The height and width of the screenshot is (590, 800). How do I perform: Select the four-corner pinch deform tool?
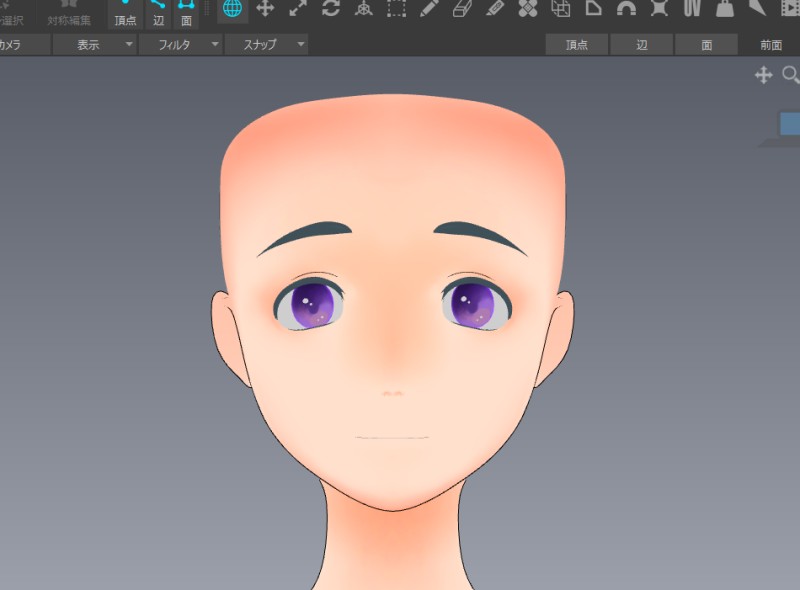pos(659,8)
